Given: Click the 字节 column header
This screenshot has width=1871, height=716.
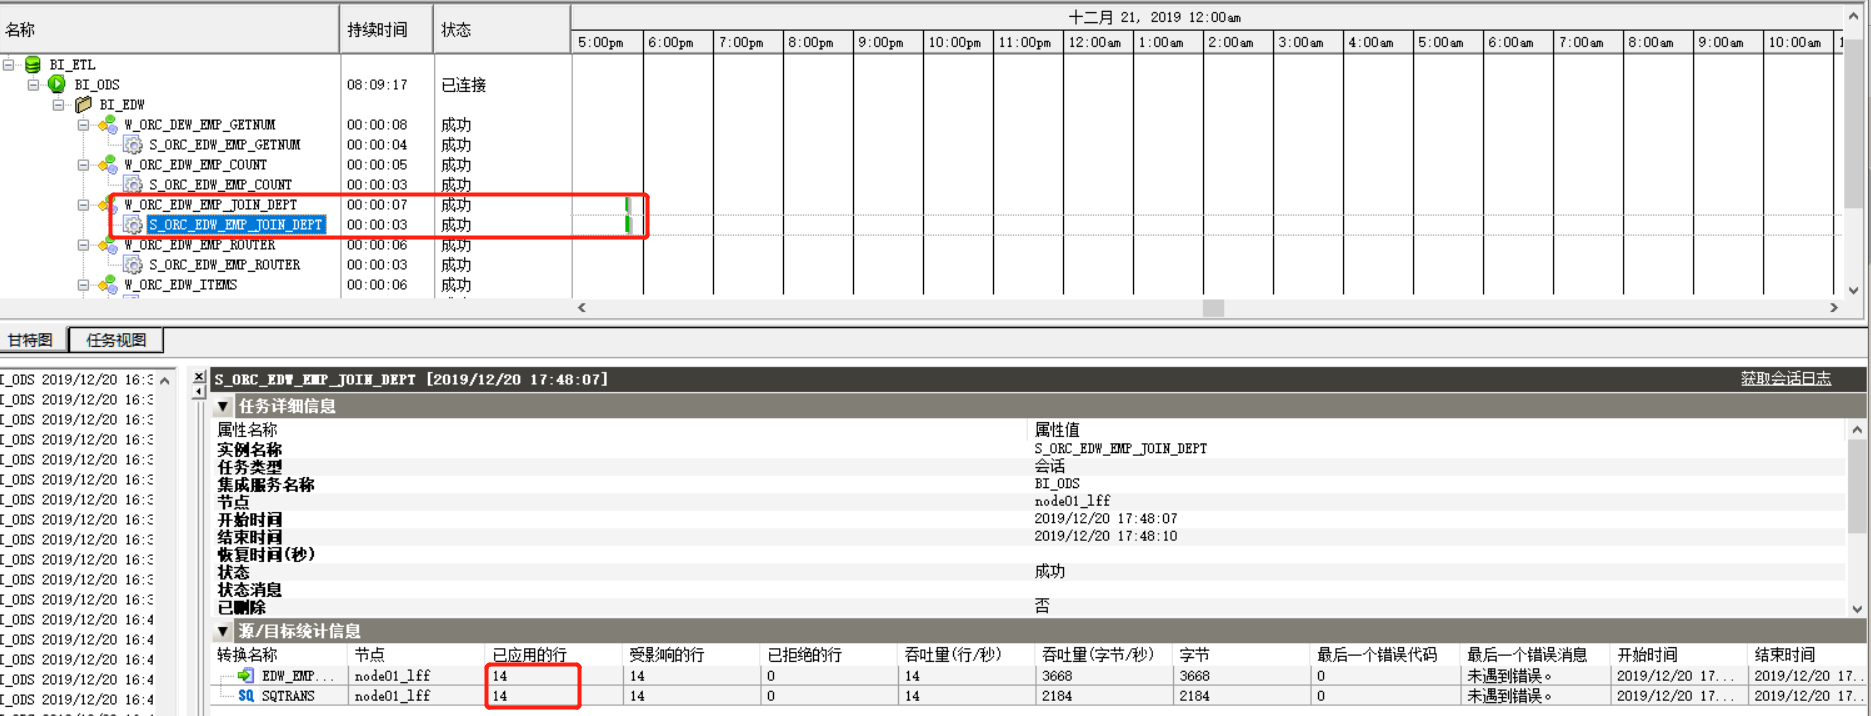Looking at the screenshot, I should [1240, 655].
